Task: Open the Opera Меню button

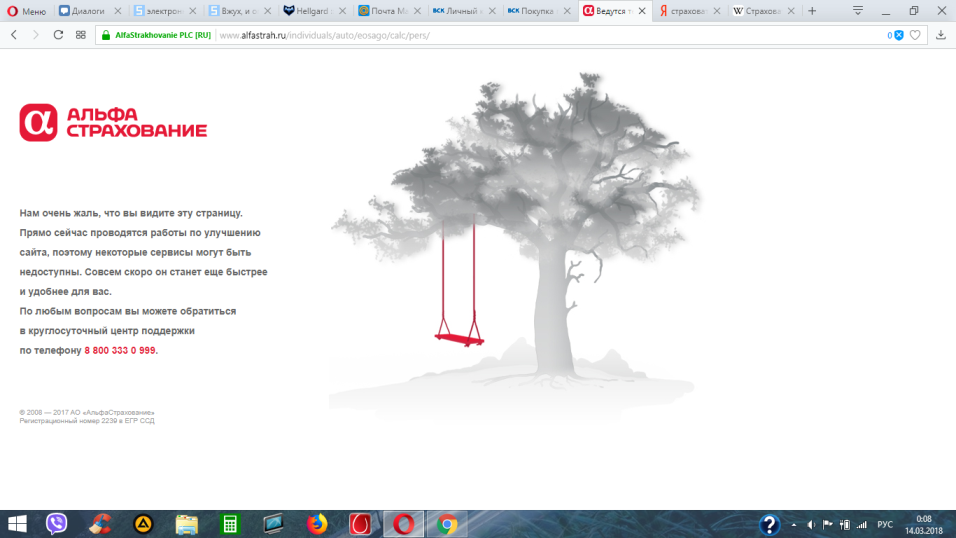Action: coord(27,11)
